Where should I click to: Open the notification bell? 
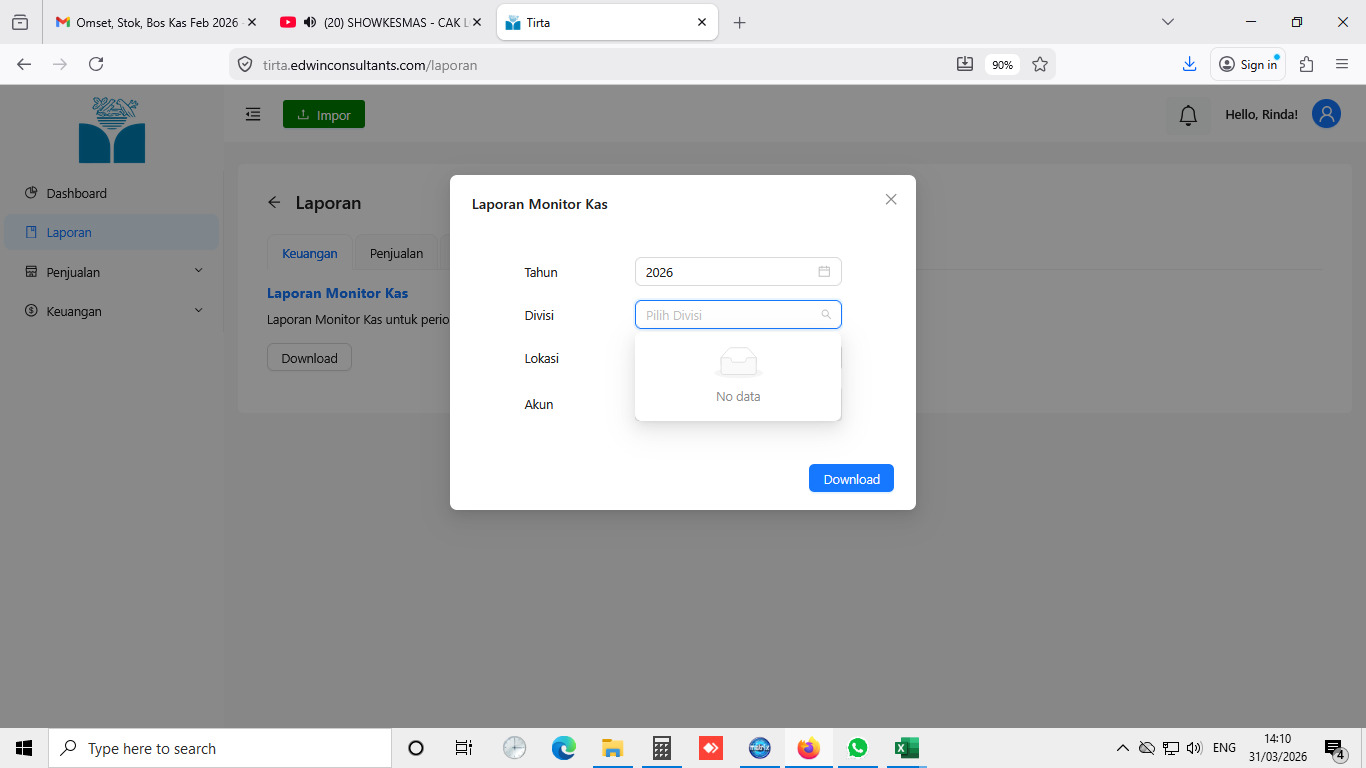pos(1188,116)
